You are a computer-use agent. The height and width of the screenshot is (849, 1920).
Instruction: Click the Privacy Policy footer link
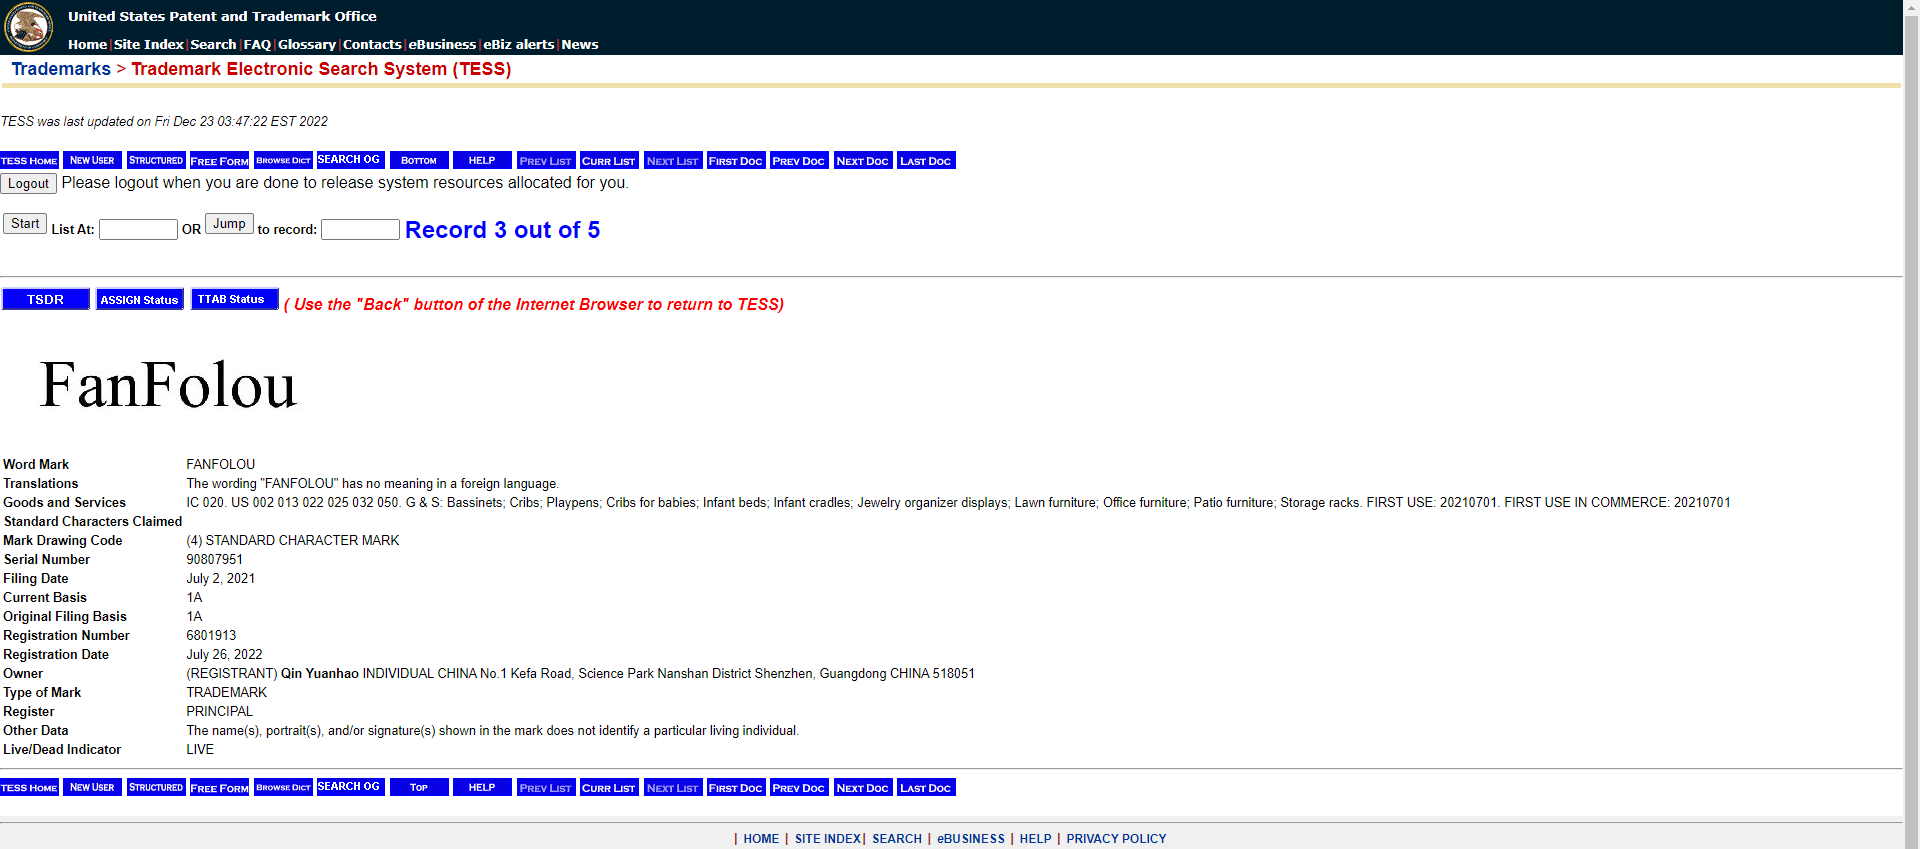pyautogui.click(x=1116, y=839)
